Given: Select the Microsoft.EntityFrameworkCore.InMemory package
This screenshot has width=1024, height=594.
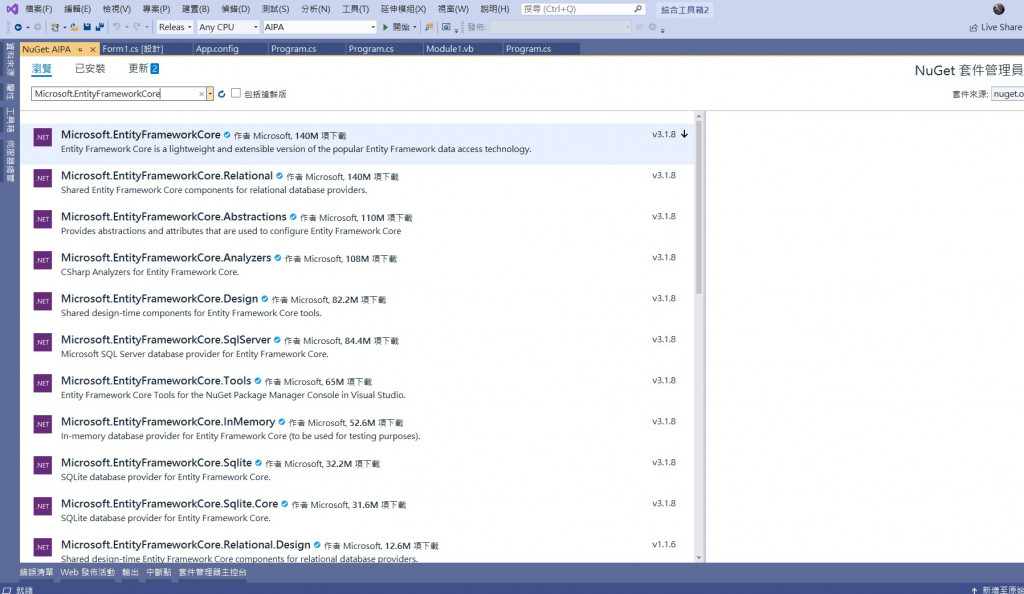Looking at the screenshot, I should (358, 428).
